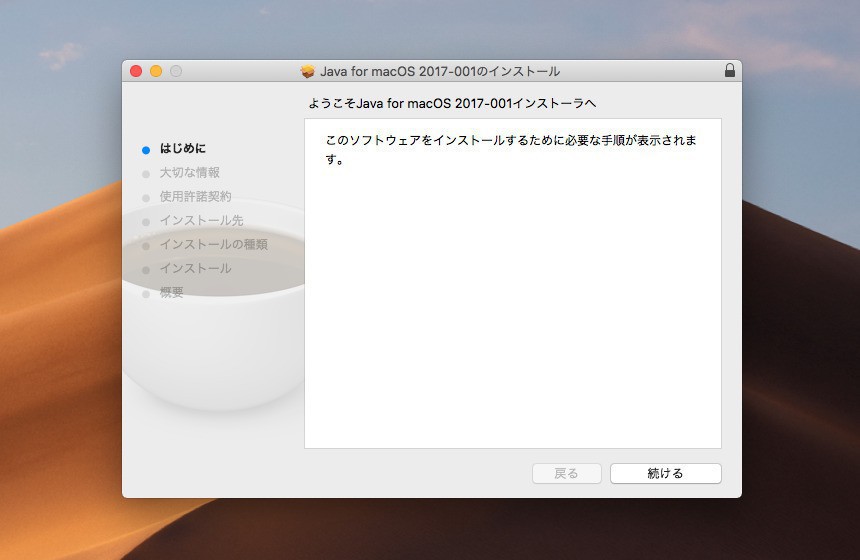Select the 使用許諾契約 step
Image resolution: width=860 pixels, height=560 pixels.
[195, 196]
